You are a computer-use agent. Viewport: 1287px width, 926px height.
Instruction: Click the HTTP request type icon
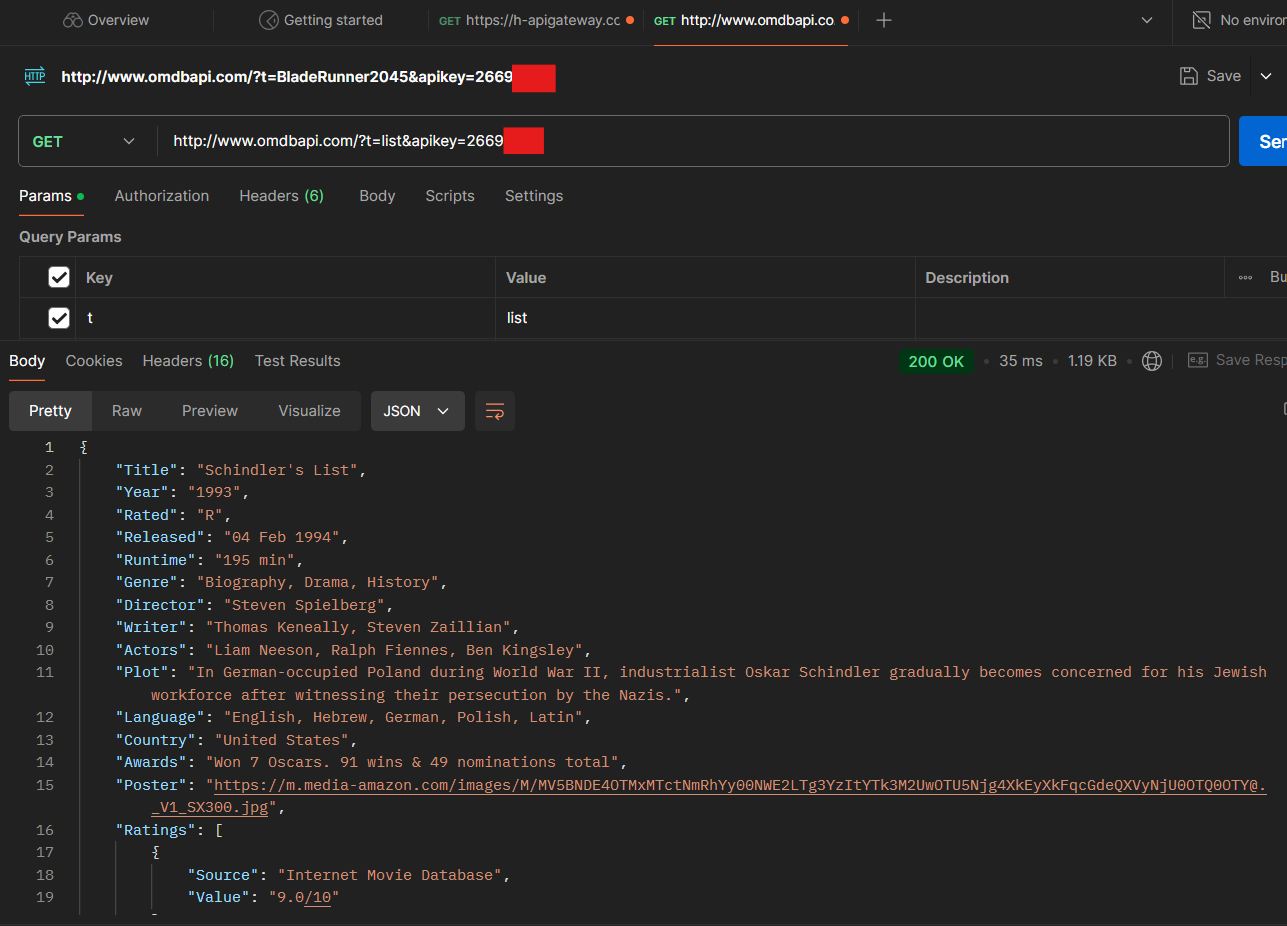tap(35, 76)
